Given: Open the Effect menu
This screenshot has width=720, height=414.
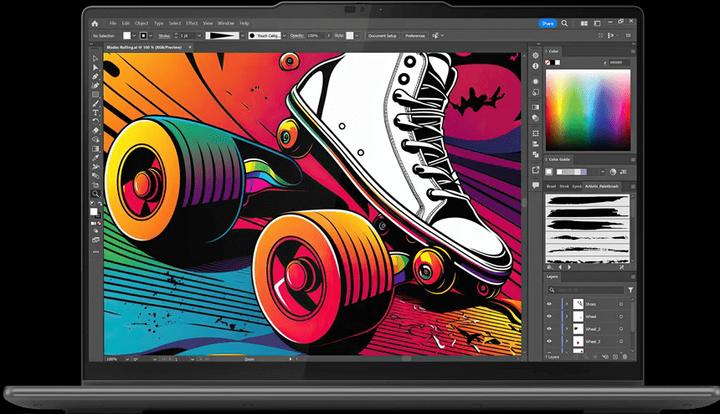Looking at the screenshot, I should pos(191,23).
